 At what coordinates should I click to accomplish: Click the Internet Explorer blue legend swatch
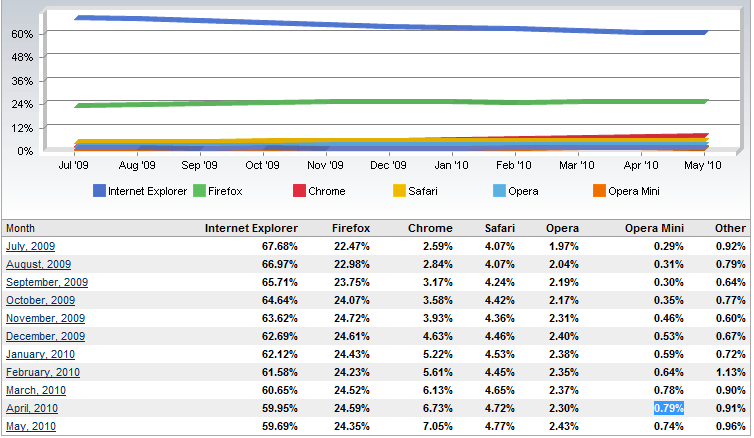coord(99,191)
